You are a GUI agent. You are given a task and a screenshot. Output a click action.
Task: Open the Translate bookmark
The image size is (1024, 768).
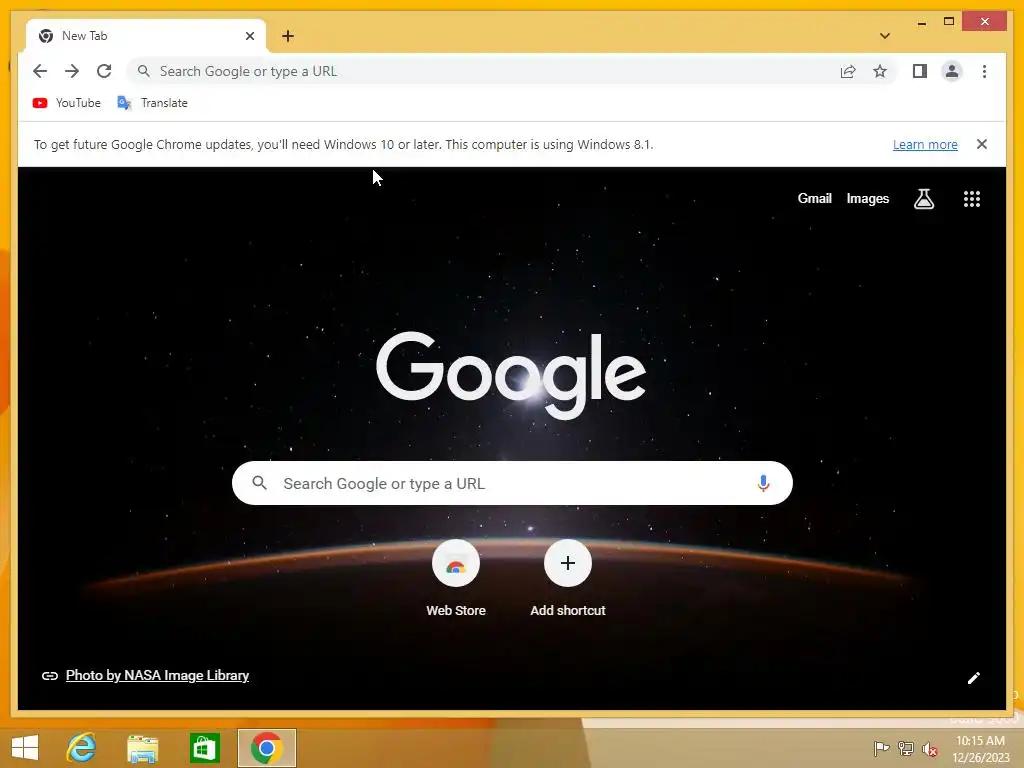pyautogui.click(x=152, y=103)
